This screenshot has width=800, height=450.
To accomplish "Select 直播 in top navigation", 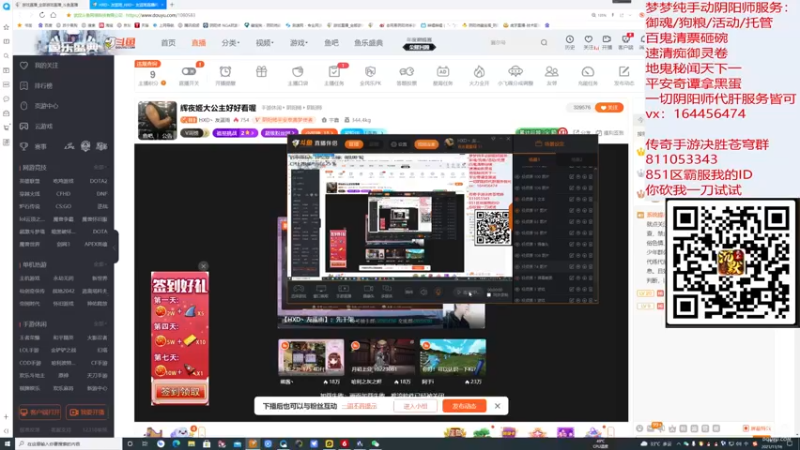I will (x=198, y=43).
